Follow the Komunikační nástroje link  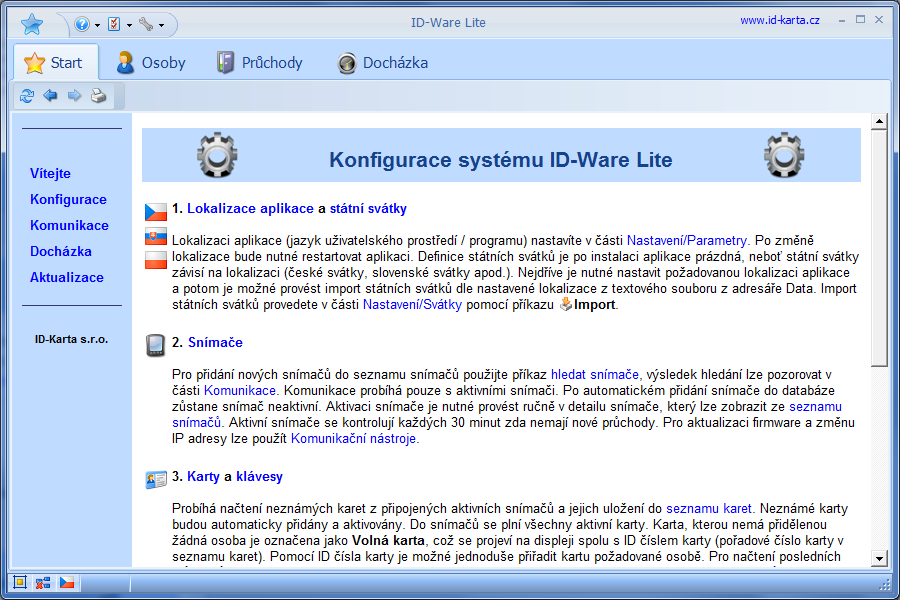(354, 439)
